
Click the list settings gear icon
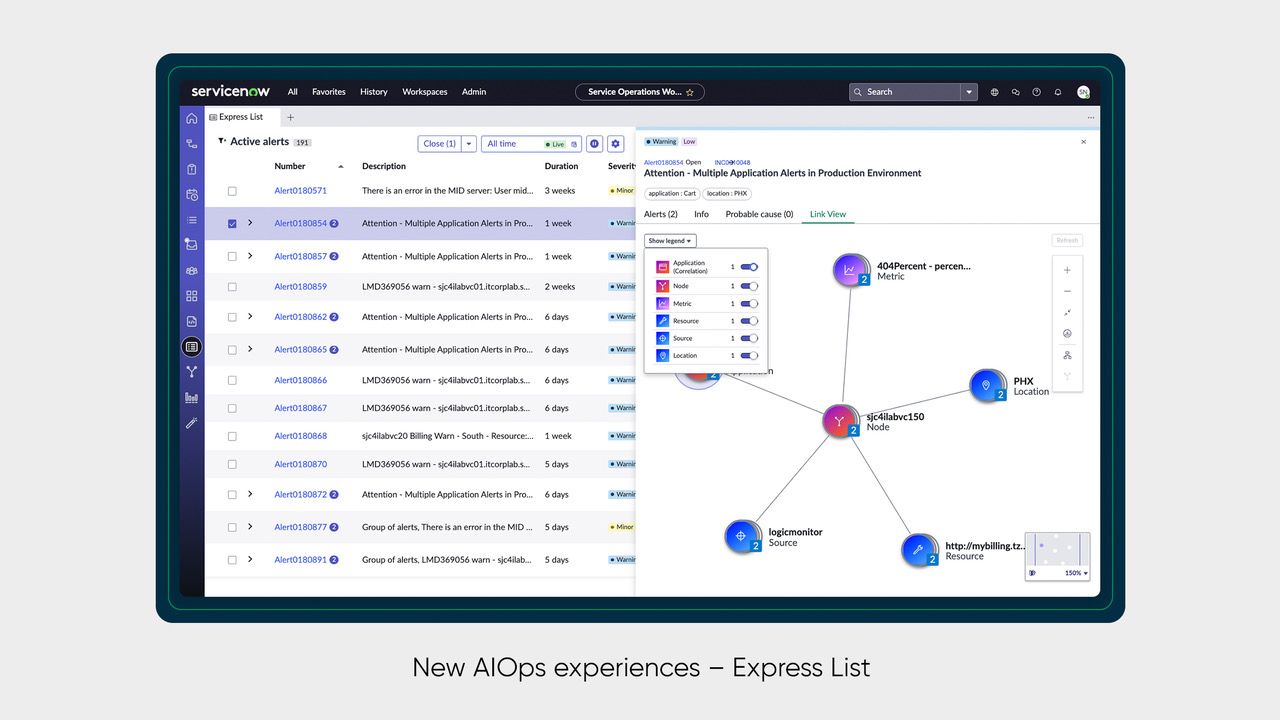pyautogui.click(x=616, y=144)
